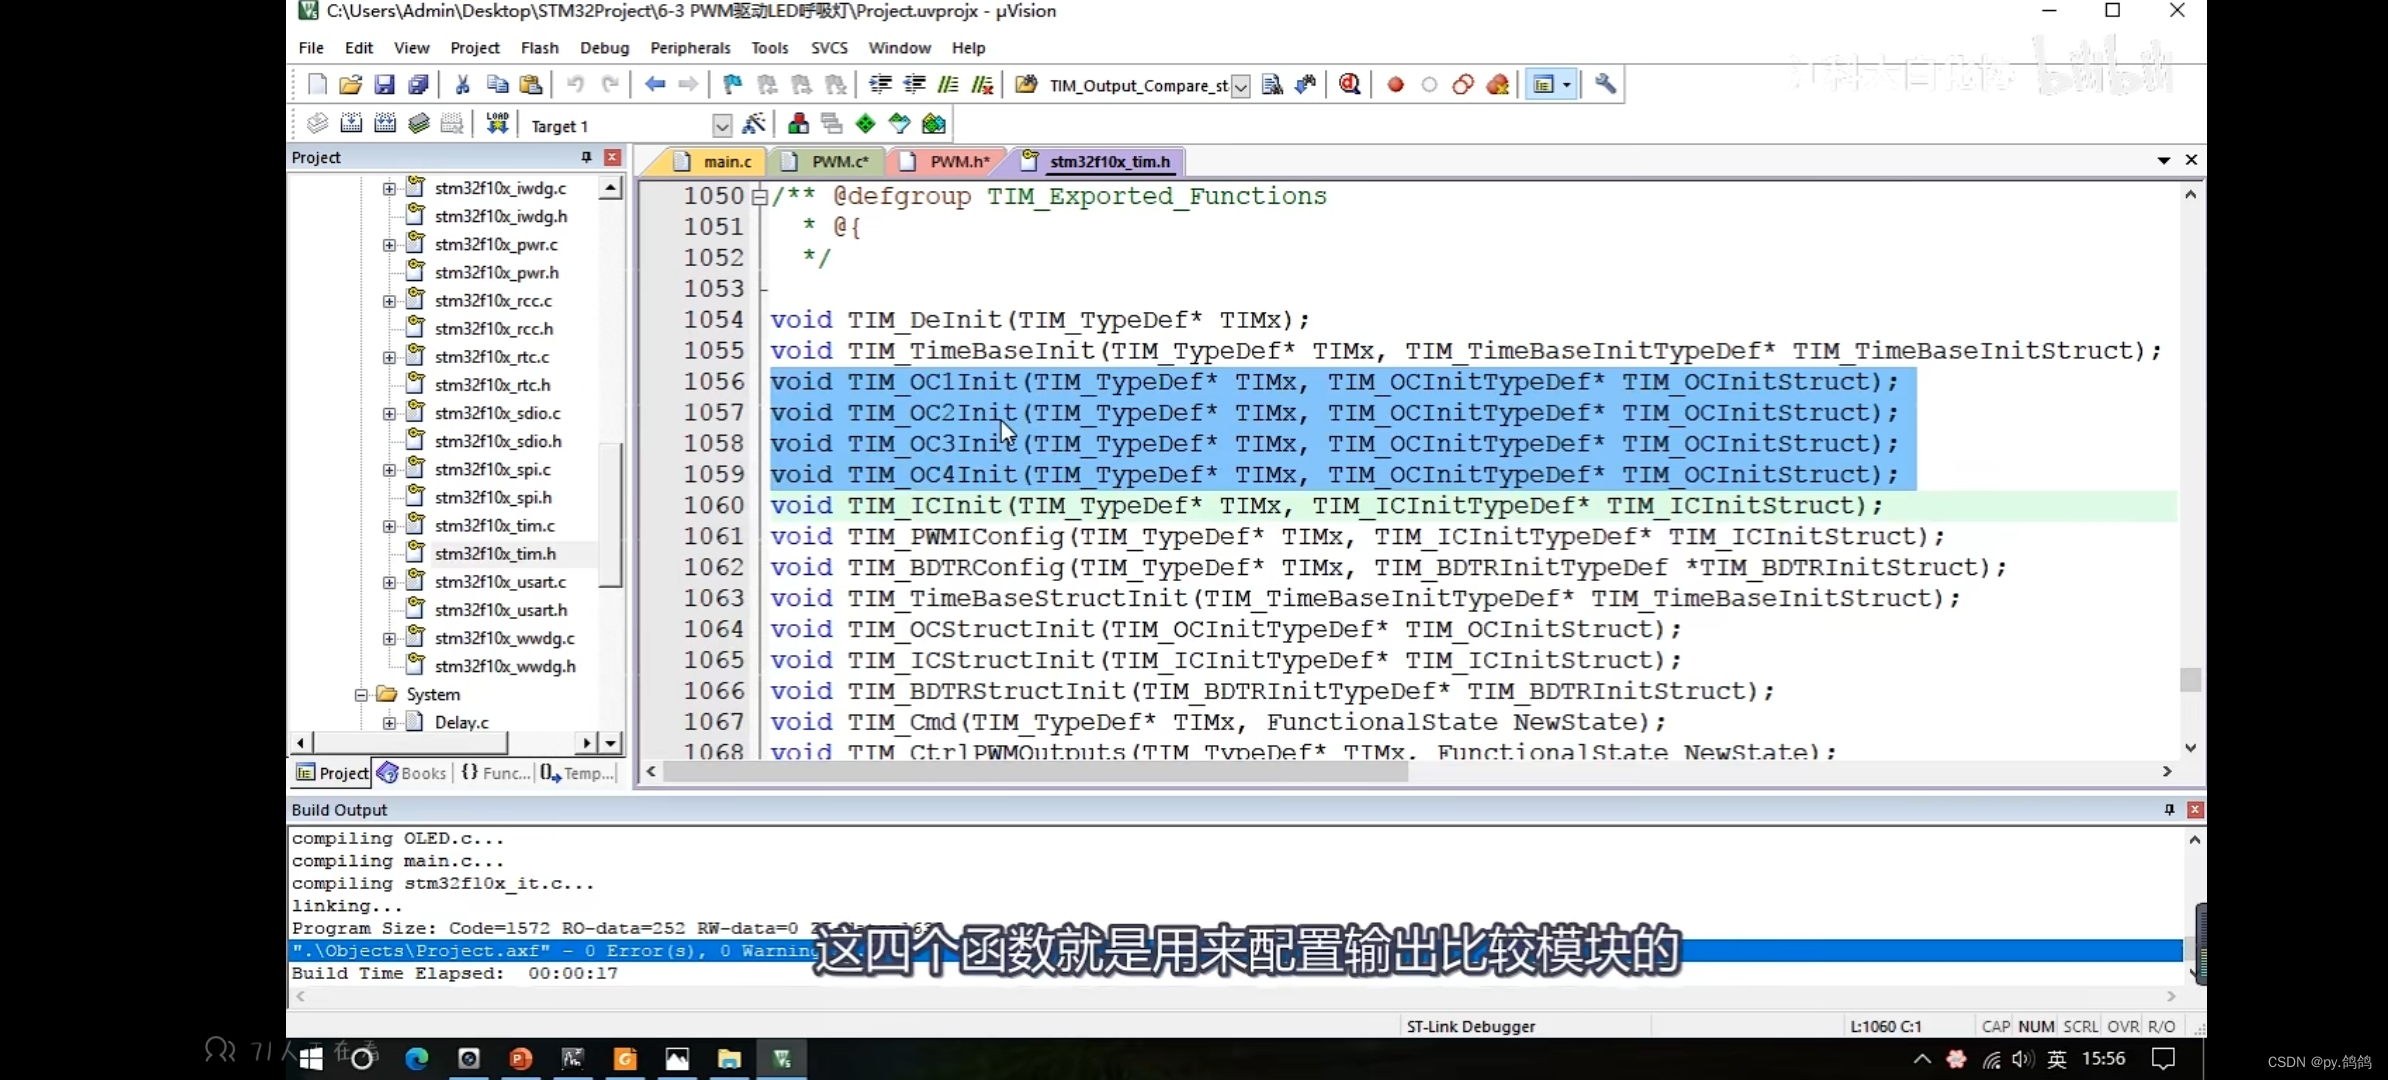Image resolution: width=2388 pixels, height=1080 pixels.
Task: Click inside the find text input field
Action: pos(1138,86)
